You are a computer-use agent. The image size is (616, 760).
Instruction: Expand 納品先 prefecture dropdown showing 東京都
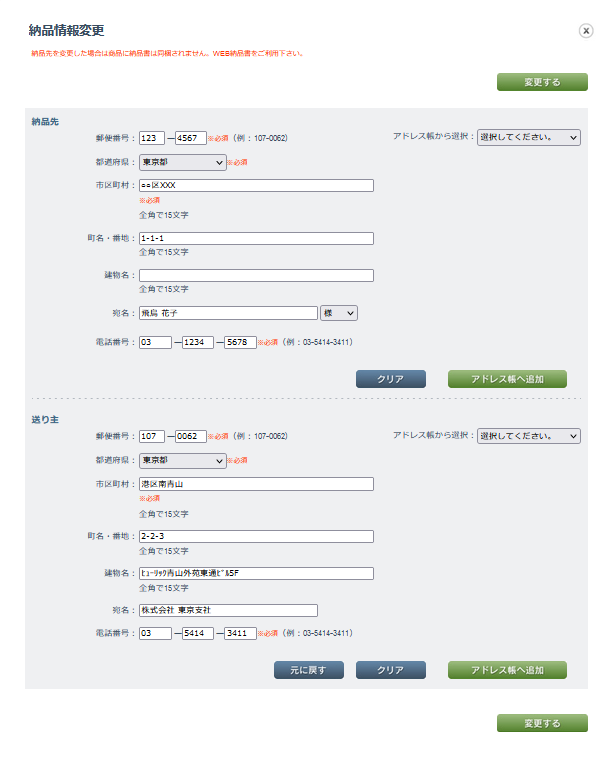point(182,162)
